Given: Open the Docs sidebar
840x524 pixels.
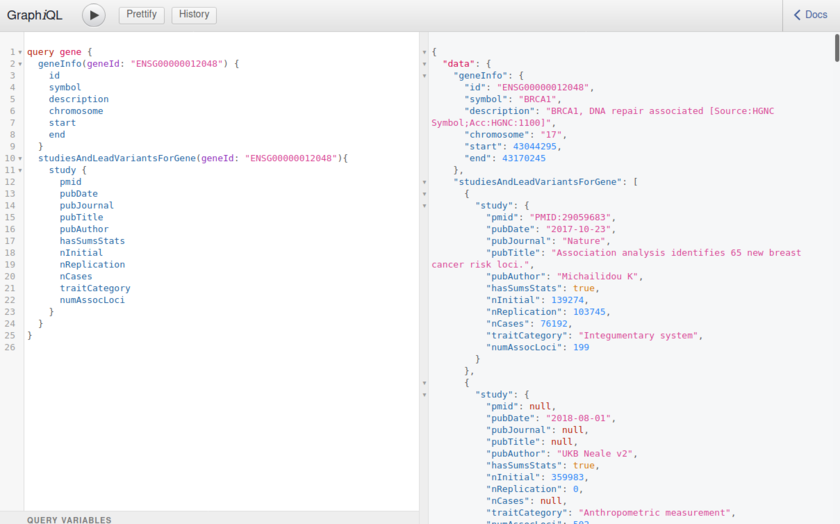Looking at the screenshot, I should coord(811,15).
